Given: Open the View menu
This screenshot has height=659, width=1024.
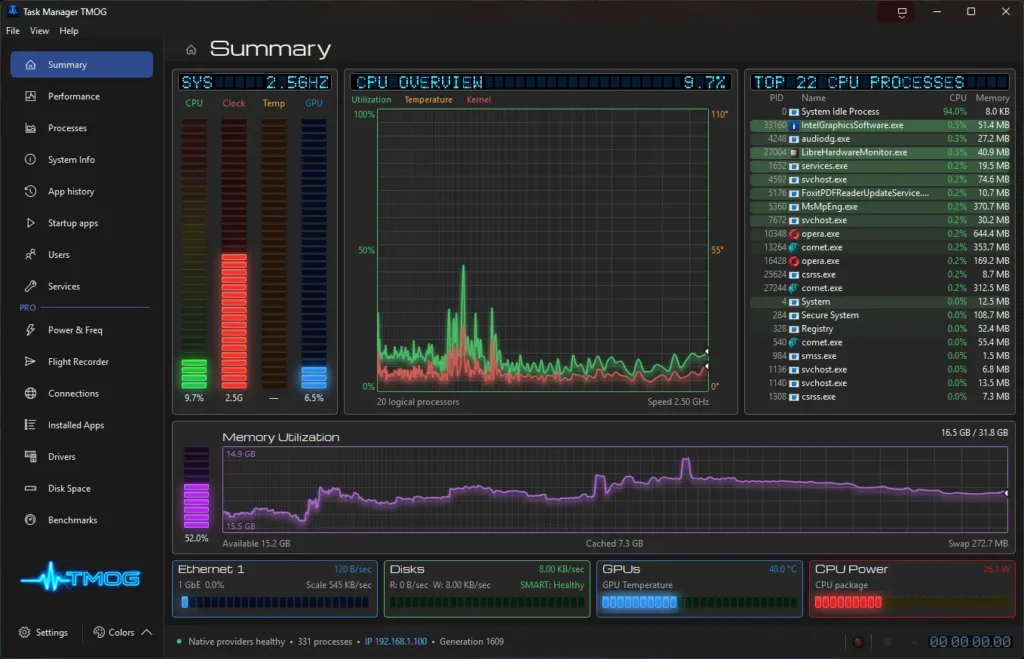Looking at the screenshot, I should click(39, 31).
